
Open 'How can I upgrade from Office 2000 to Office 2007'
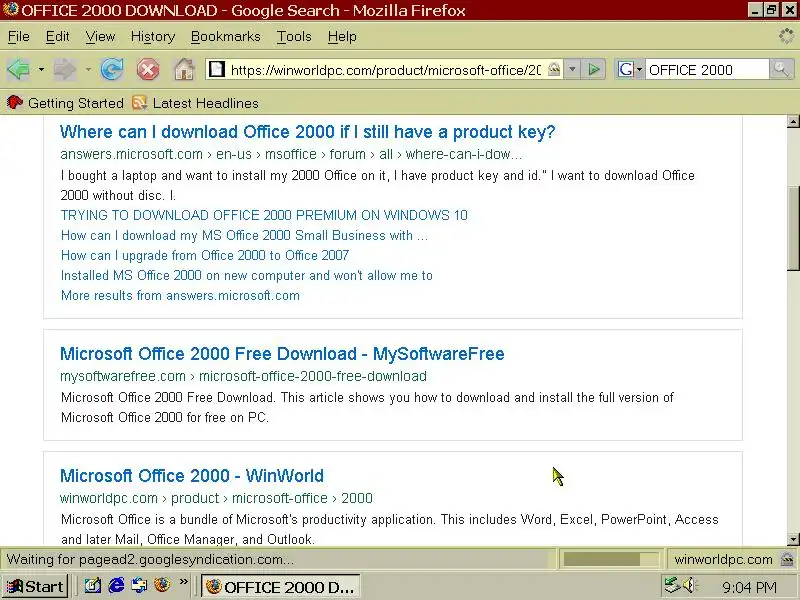(205, 255)
